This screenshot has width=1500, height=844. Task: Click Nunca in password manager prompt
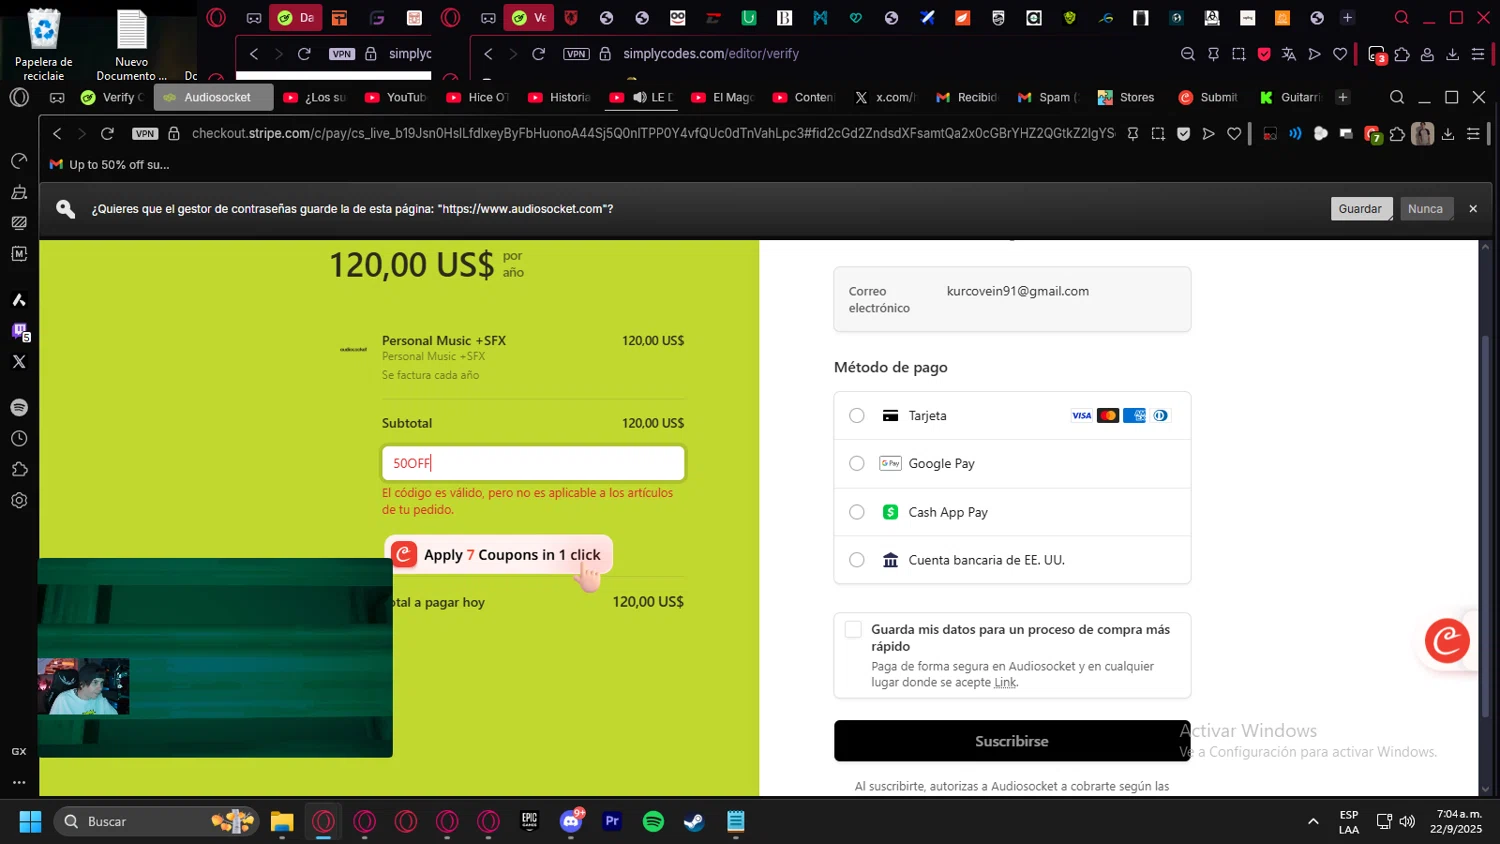pos(1425,209)
